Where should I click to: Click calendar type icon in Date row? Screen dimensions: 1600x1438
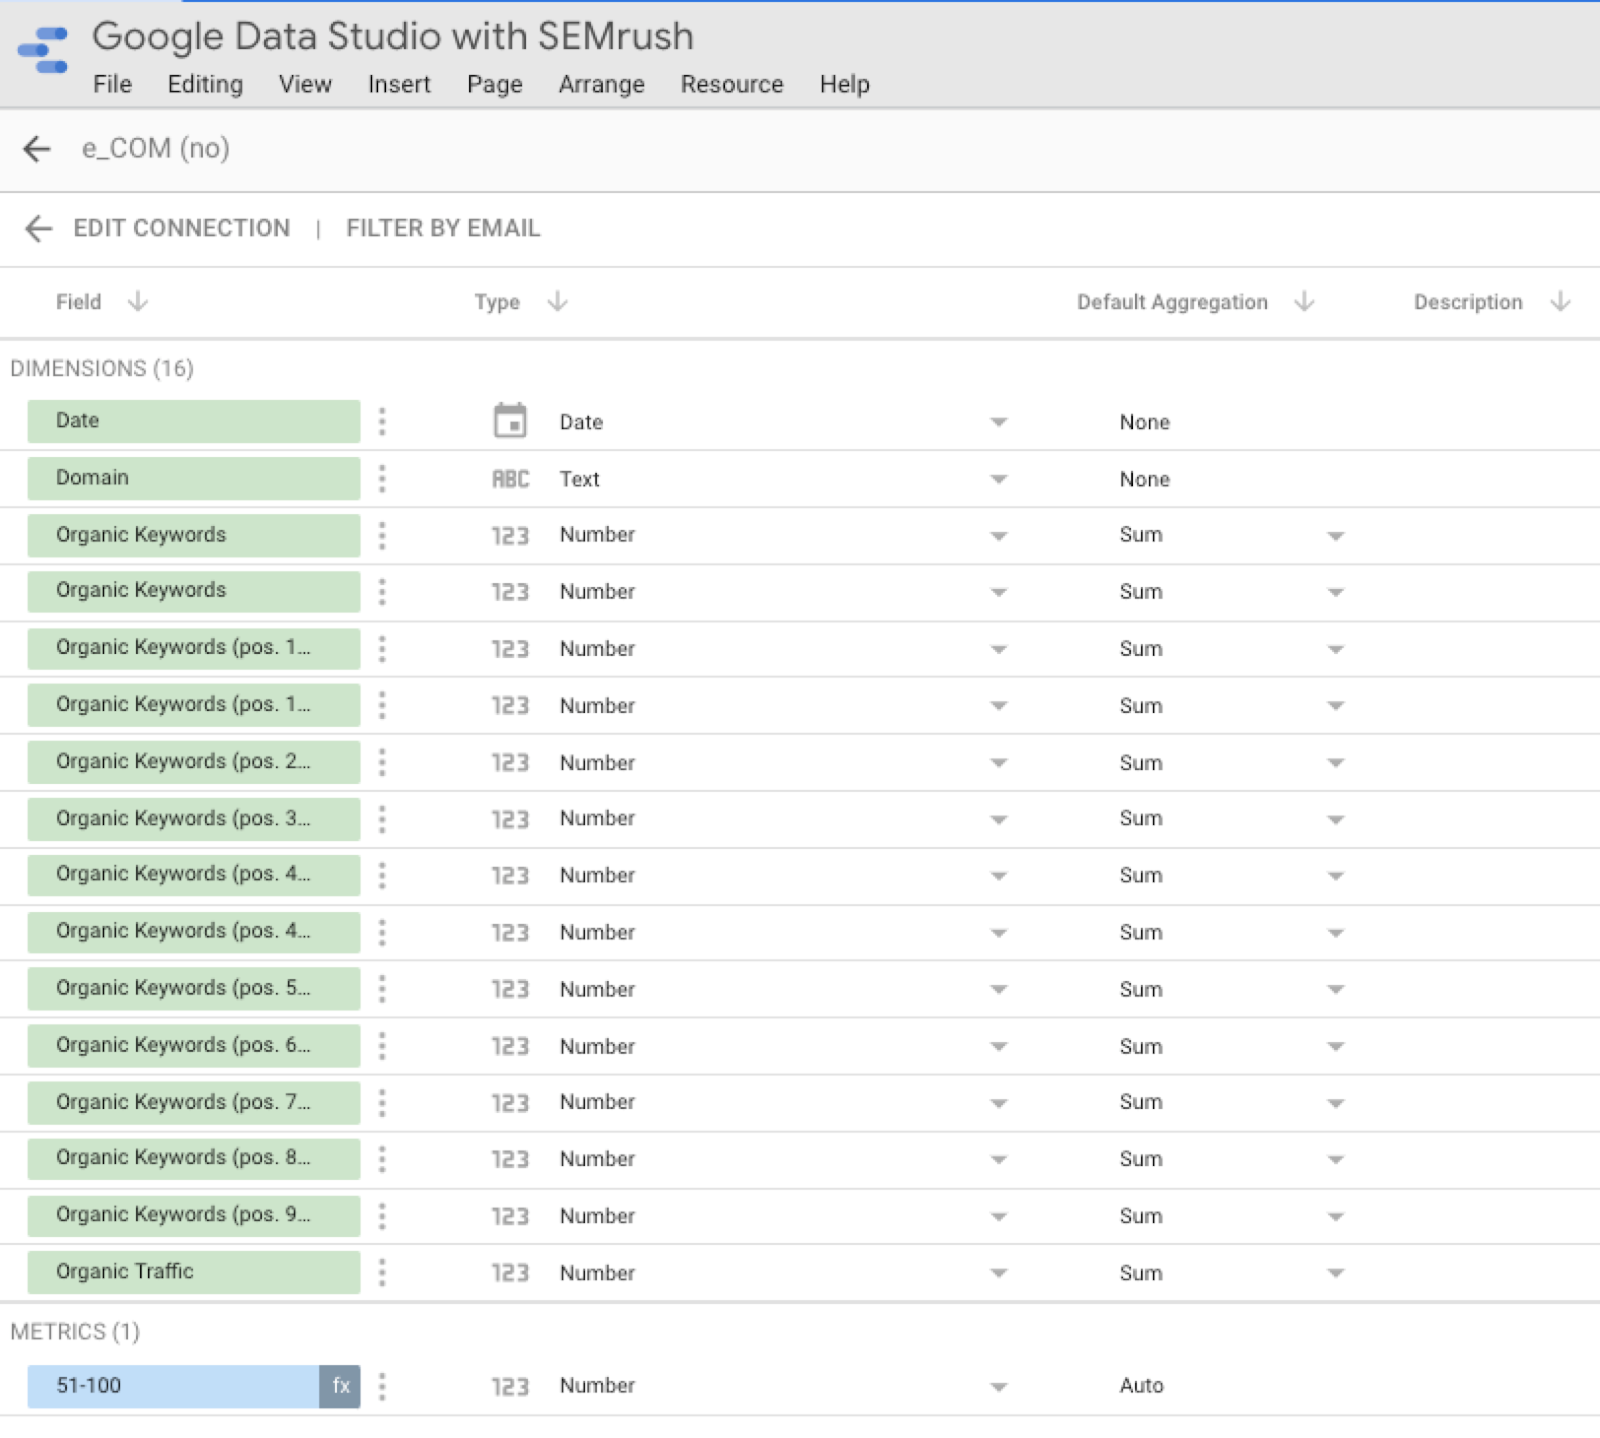(510, 421)
